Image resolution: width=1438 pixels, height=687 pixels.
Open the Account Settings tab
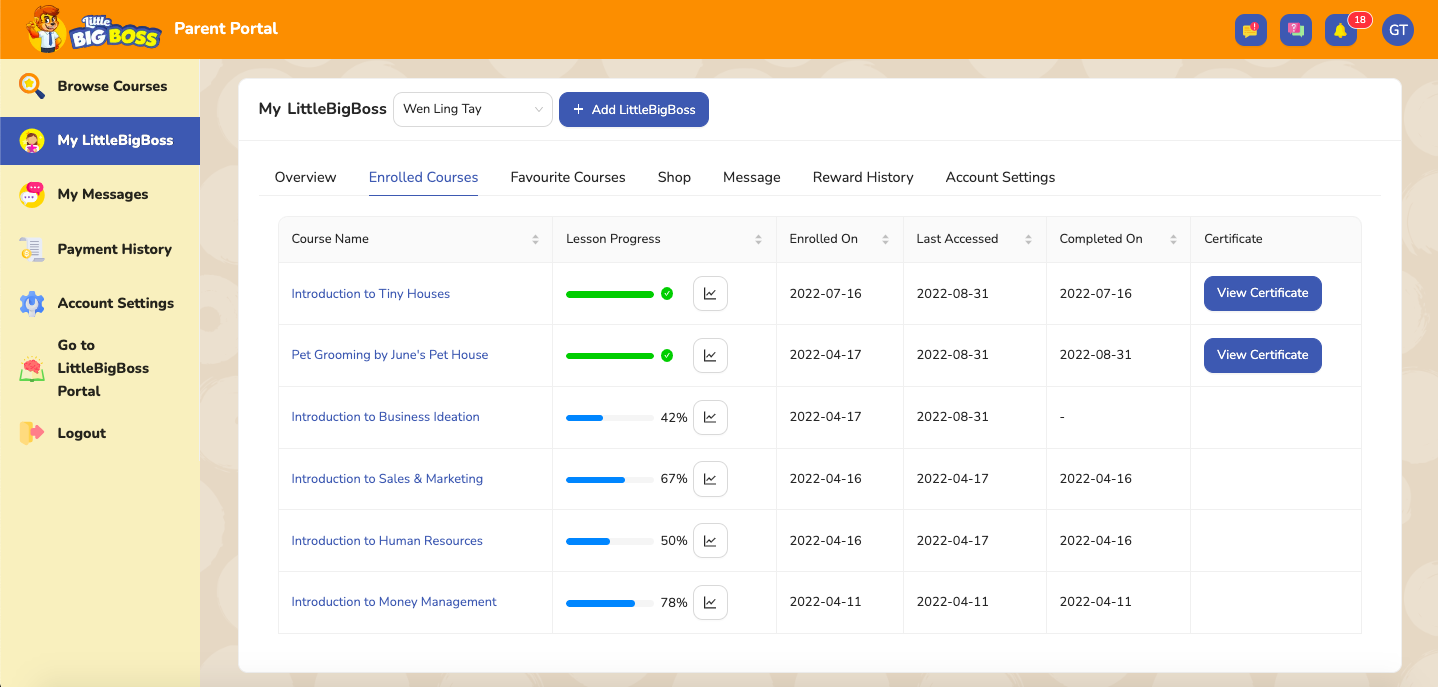(1000, 177)
